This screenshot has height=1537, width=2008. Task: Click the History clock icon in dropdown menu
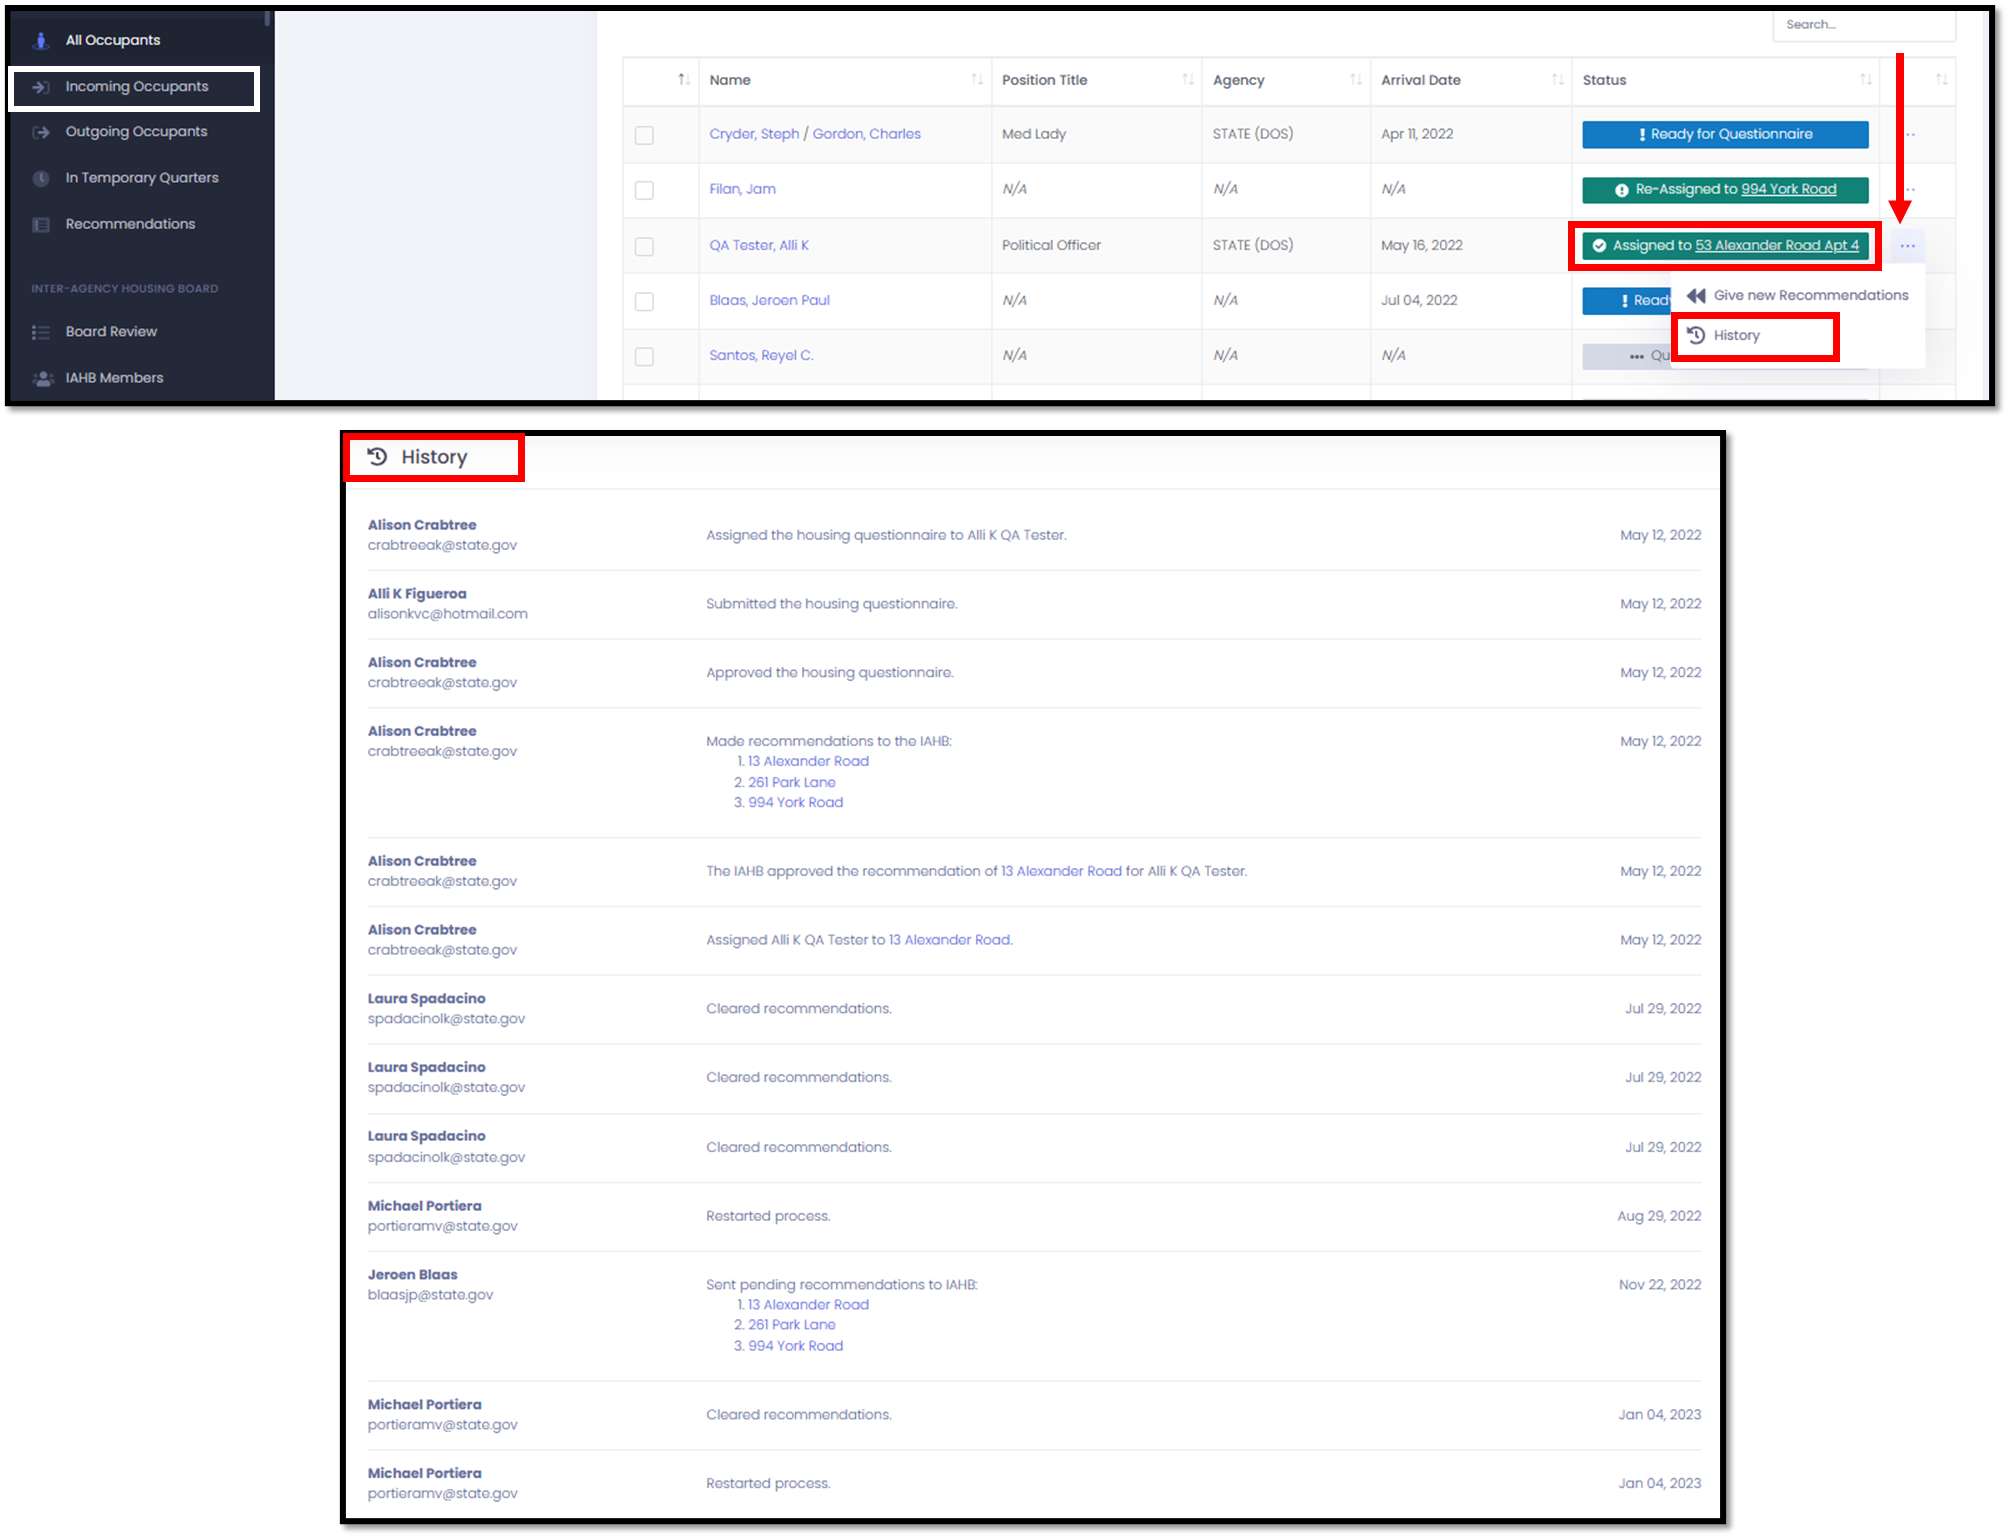pyautogui.click(x=1696, y=335)
